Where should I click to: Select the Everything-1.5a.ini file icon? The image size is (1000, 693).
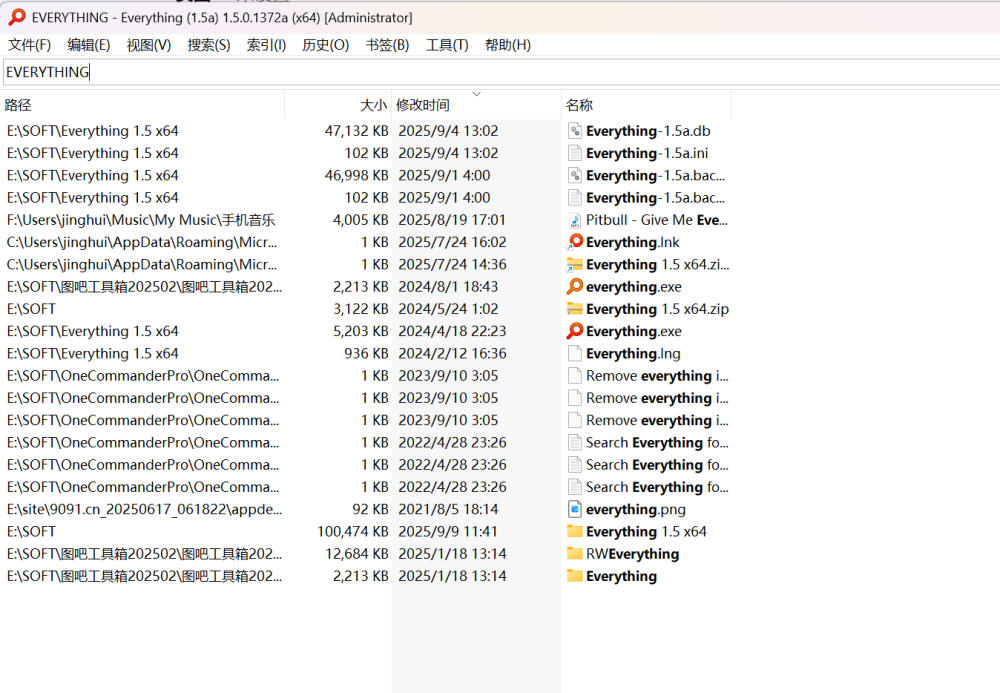point(575,153)
